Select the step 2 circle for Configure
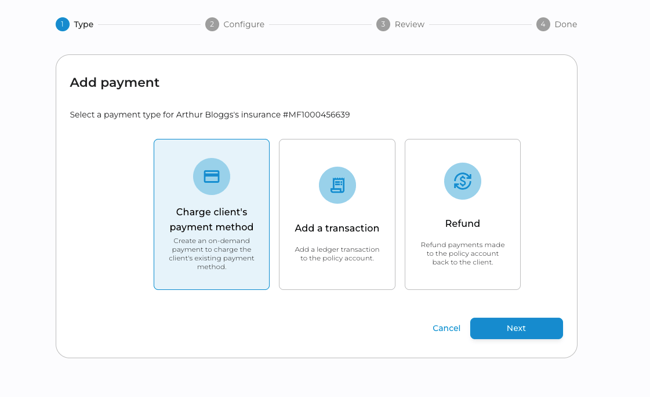650x397 pixels. coord(212,24)
